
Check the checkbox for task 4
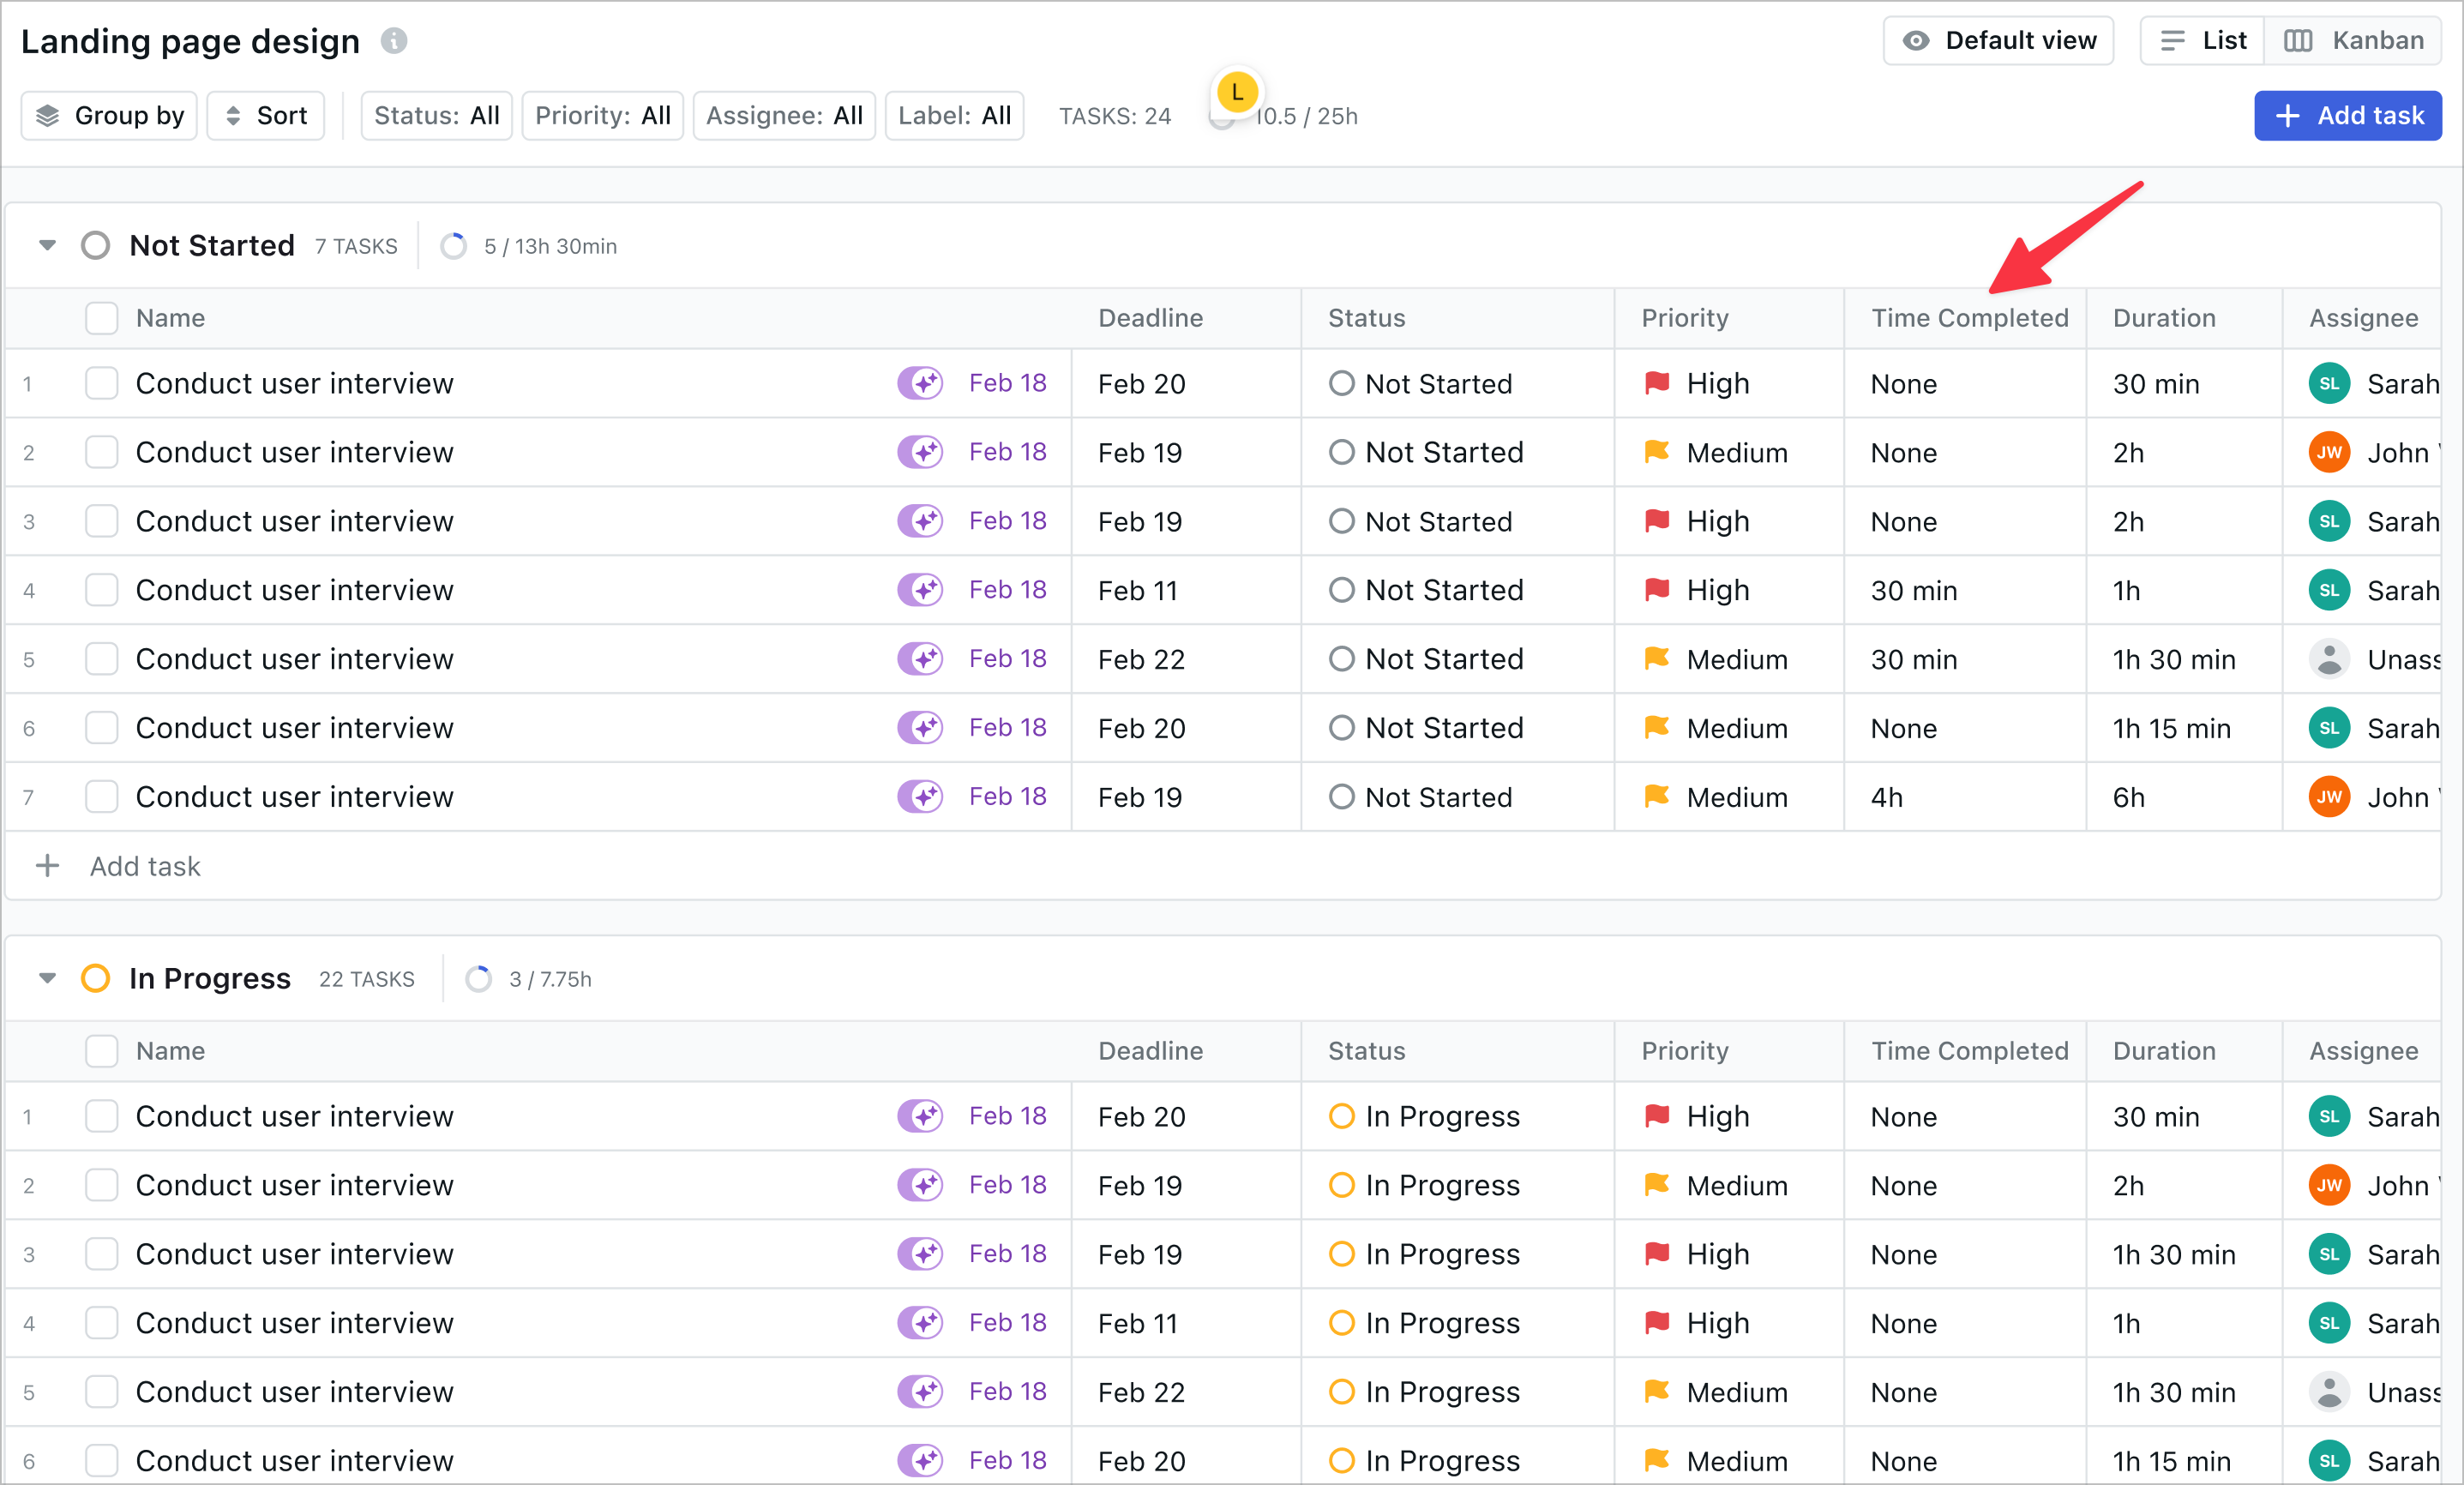pyautogui.click(x=101, y=589)
